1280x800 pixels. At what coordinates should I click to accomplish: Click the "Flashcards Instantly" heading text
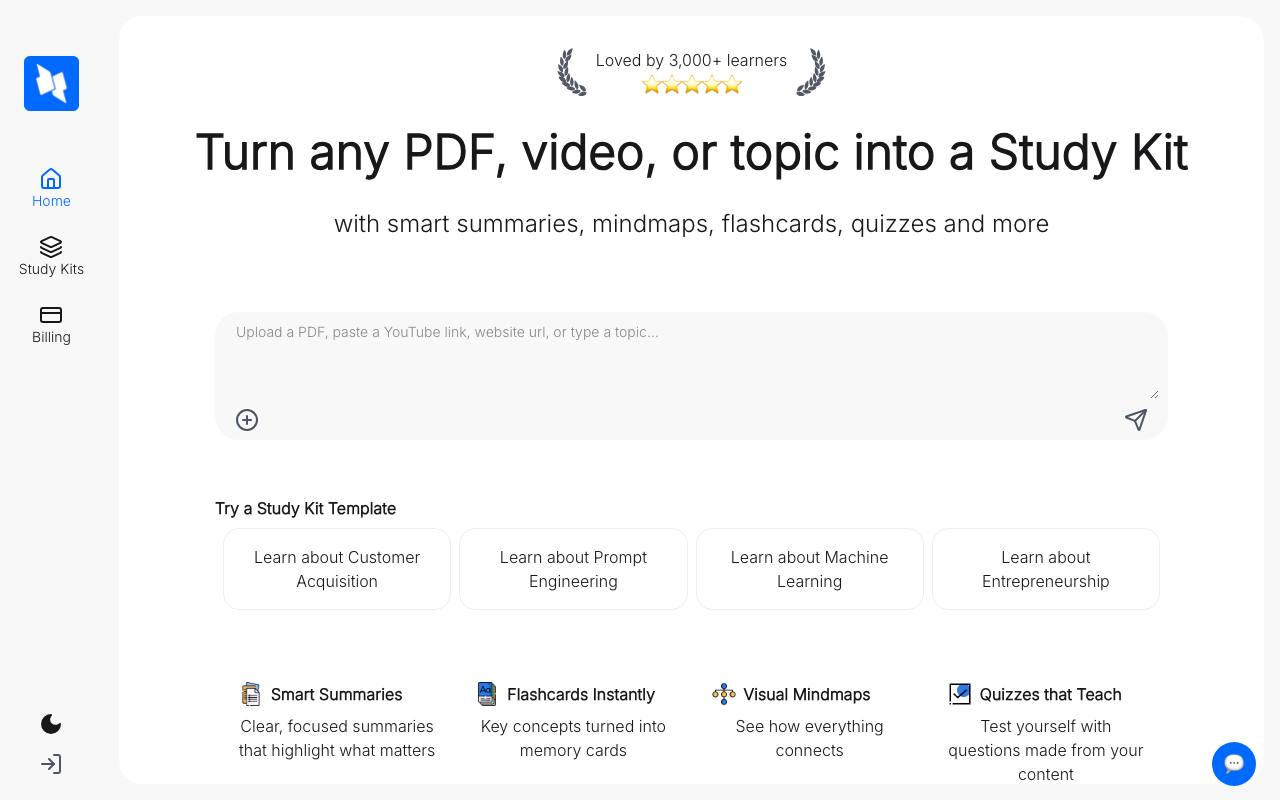581,694
